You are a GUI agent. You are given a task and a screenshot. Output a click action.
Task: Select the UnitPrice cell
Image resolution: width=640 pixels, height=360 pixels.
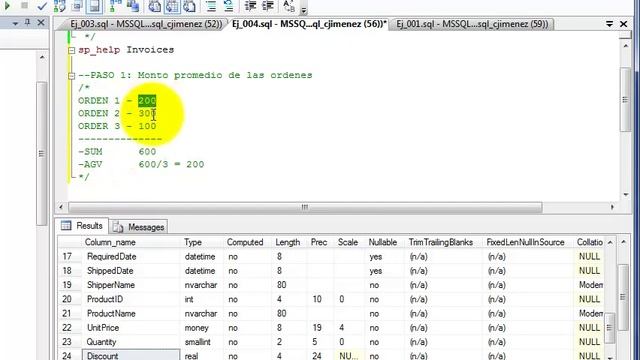tap(131, 328)
